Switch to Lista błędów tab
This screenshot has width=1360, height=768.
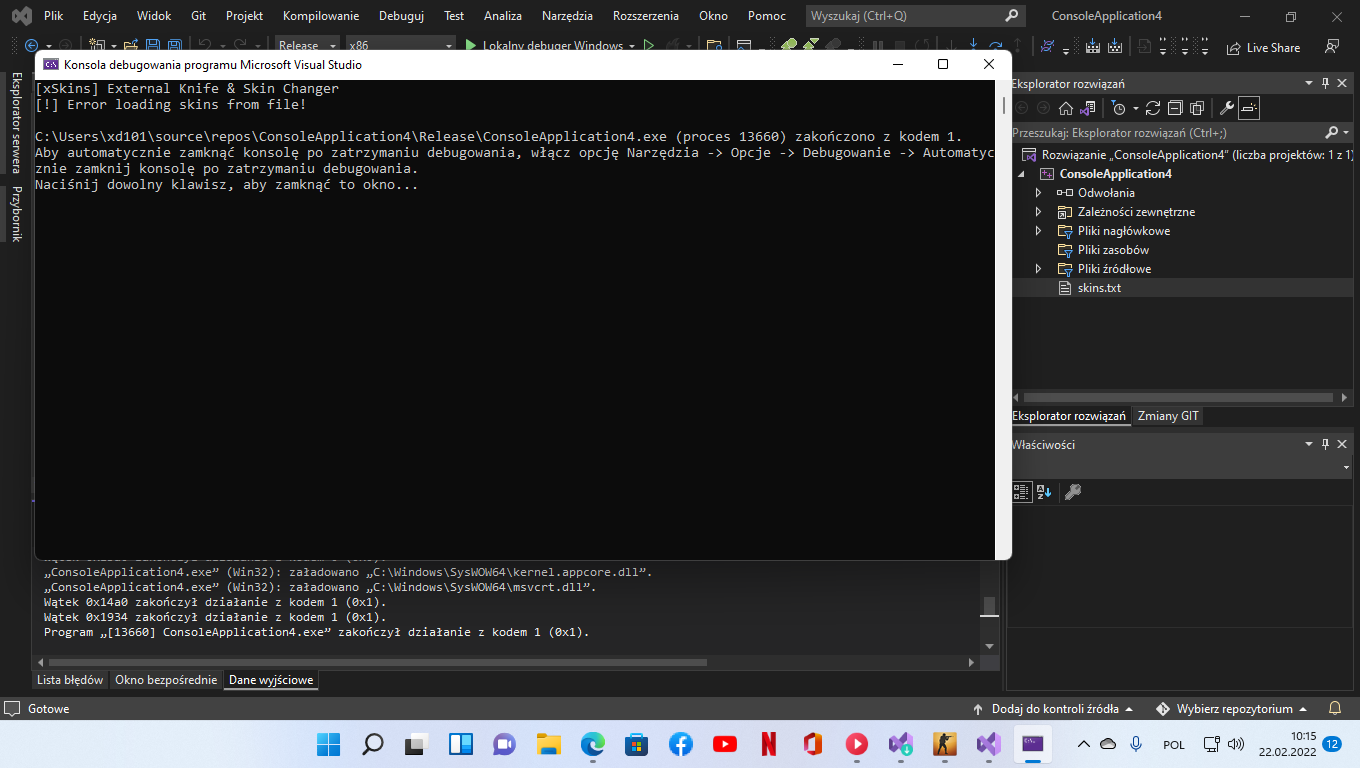click(x=70, y=680)
